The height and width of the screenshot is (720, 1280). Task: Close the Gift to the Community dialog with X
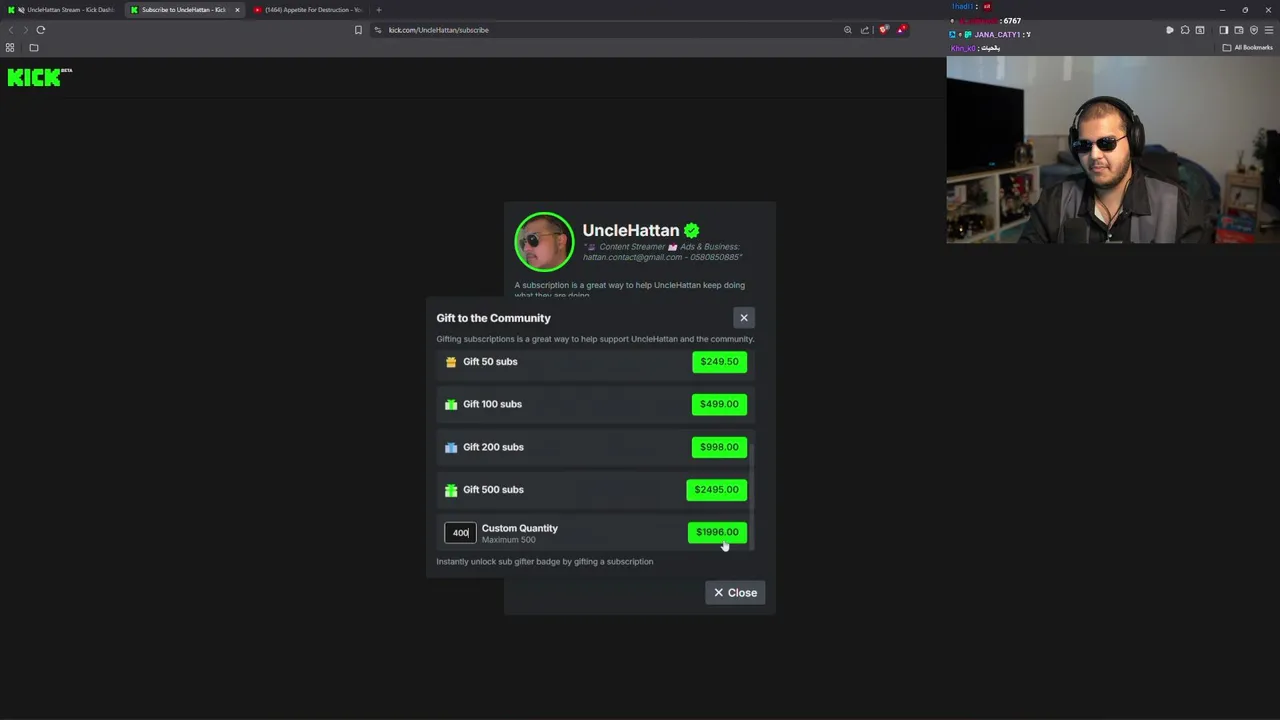[743, 318]
